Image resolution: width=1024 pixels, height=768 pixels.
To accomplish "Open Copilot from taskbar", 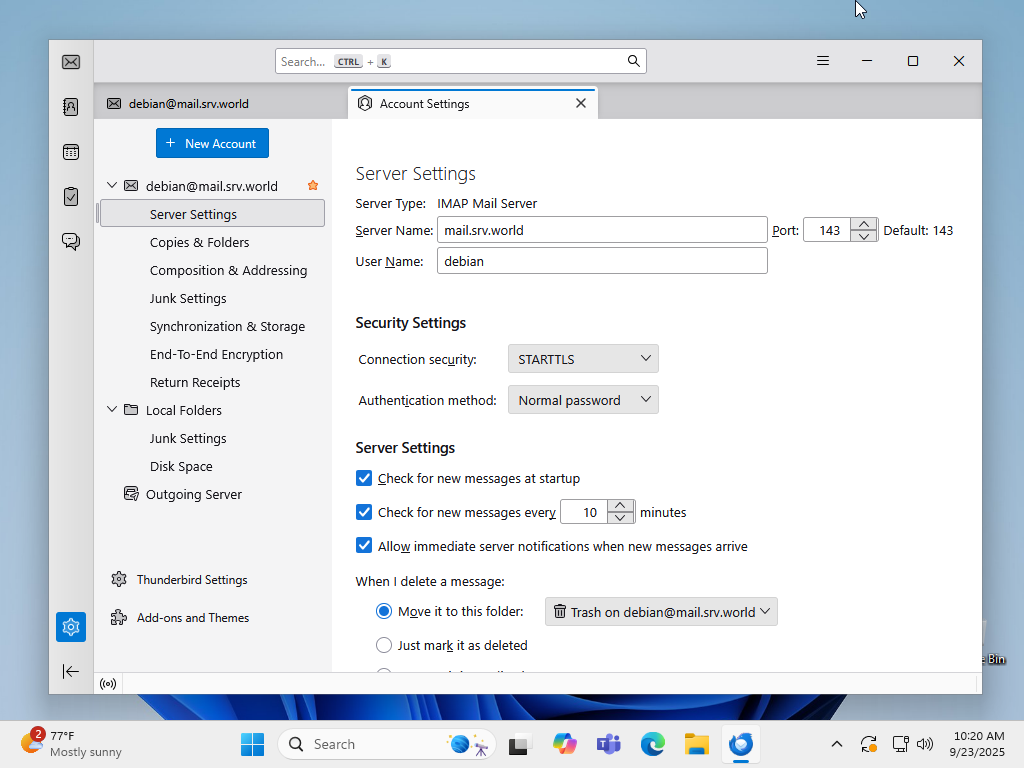I will coord(564,744).
